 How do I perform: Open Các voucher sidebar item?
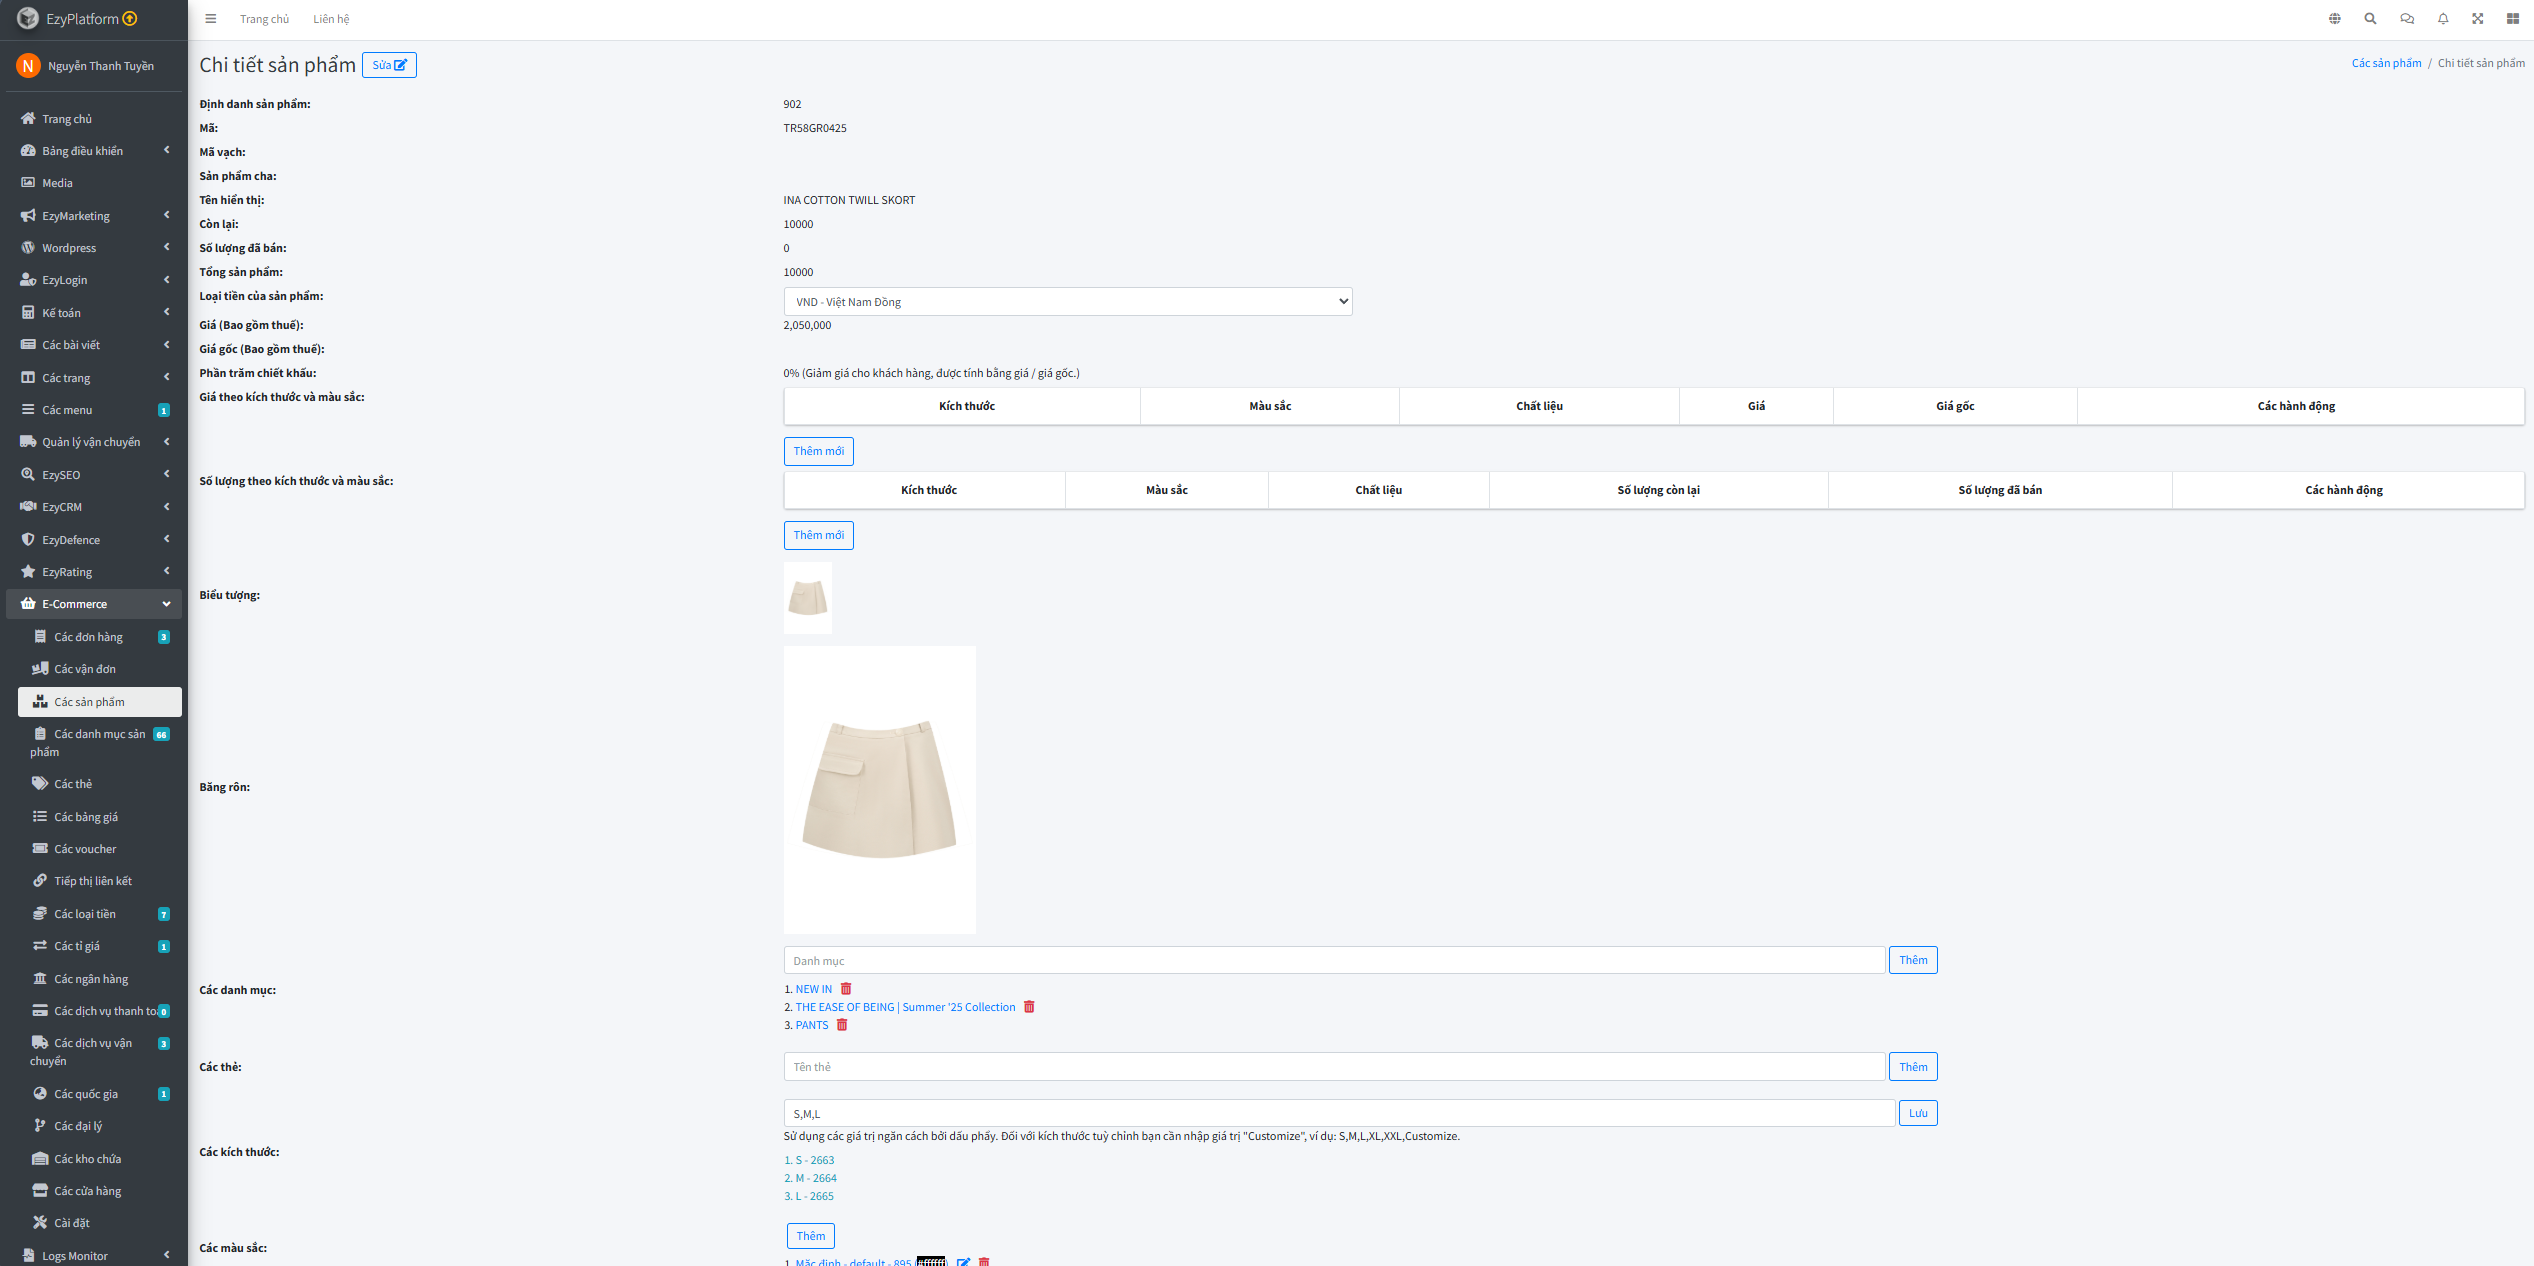tap(85, 849)
